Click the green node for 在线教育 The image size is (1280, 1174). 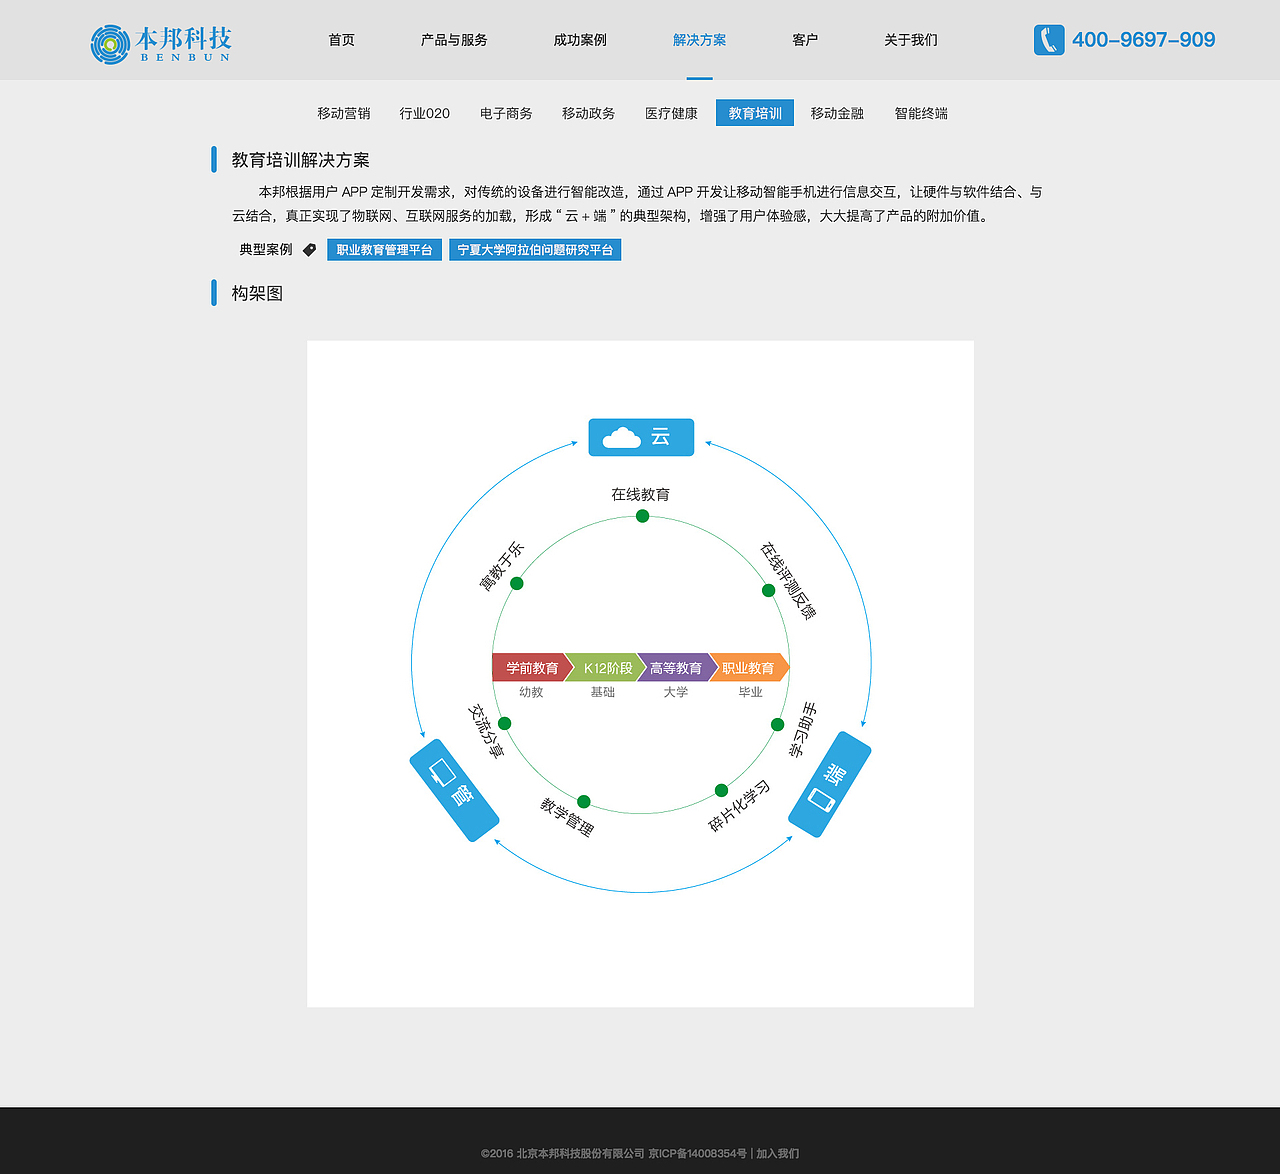click(641, 516)
